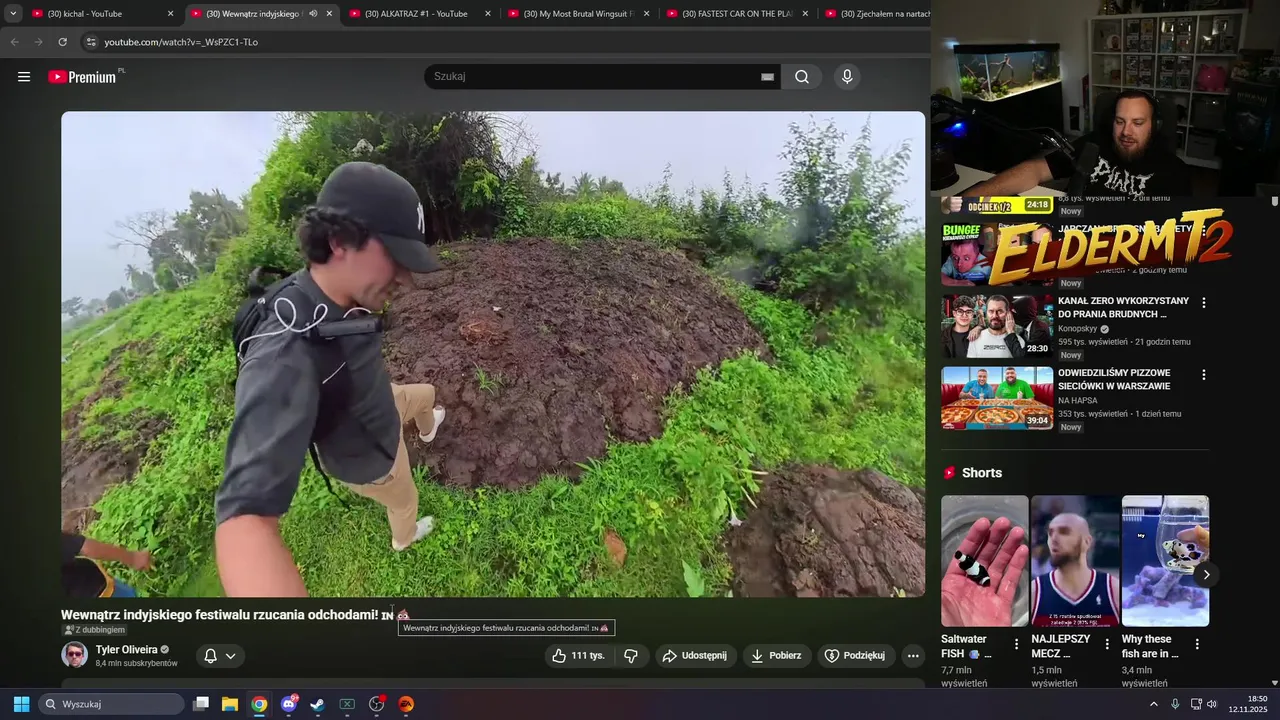Open Google Chrome from taskbar
Screen dimensions: 1280x720
pyautogui.click(x=259, y=704)
